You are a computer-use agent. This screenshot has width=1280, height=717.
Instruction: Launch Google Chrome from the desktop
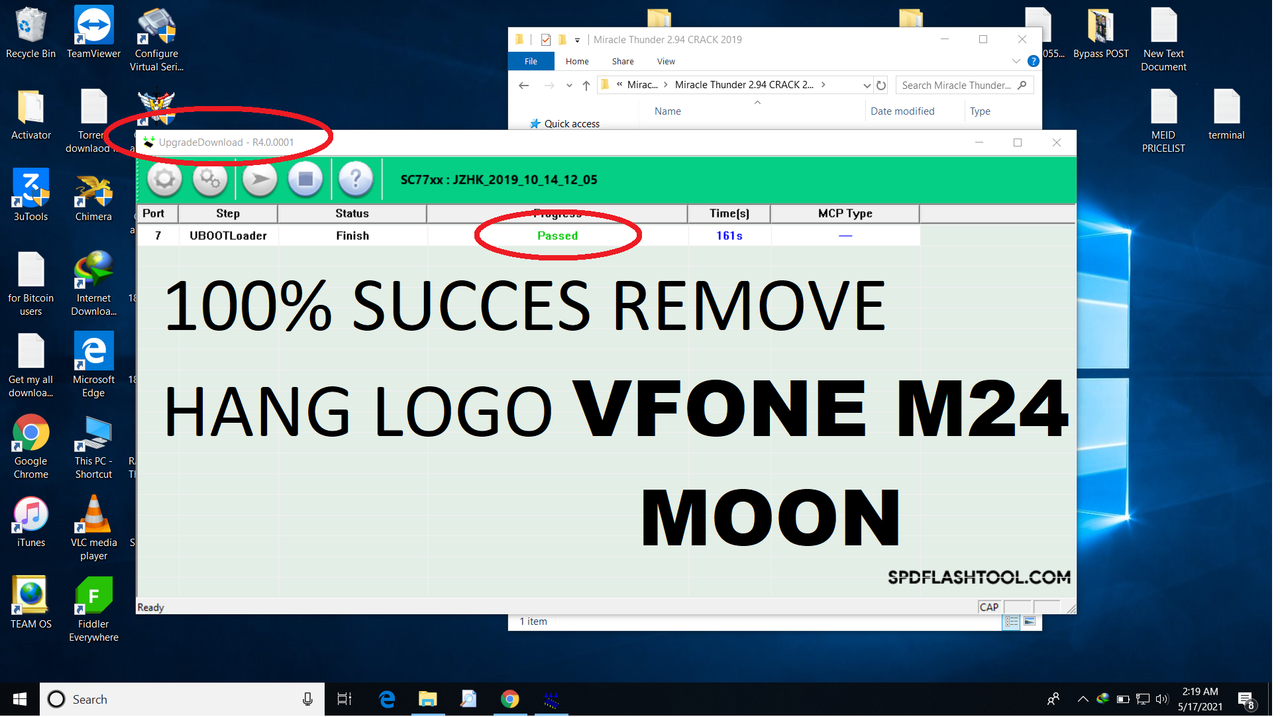31,447
